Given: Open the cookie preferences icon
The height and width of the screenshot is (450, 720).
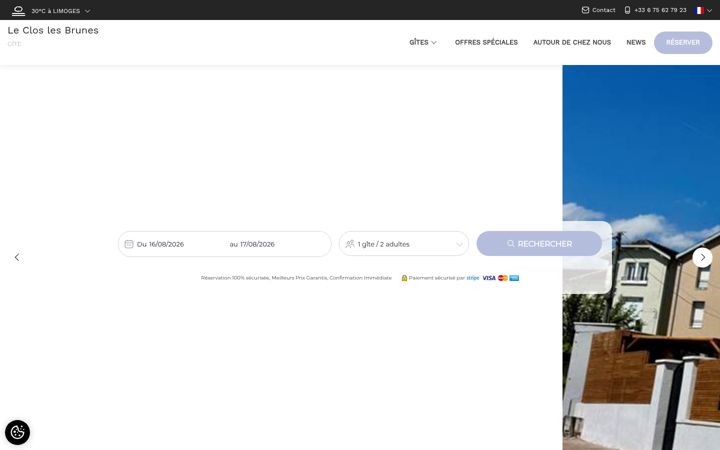Looking at the screenshot, I should [x=17, y=432].
